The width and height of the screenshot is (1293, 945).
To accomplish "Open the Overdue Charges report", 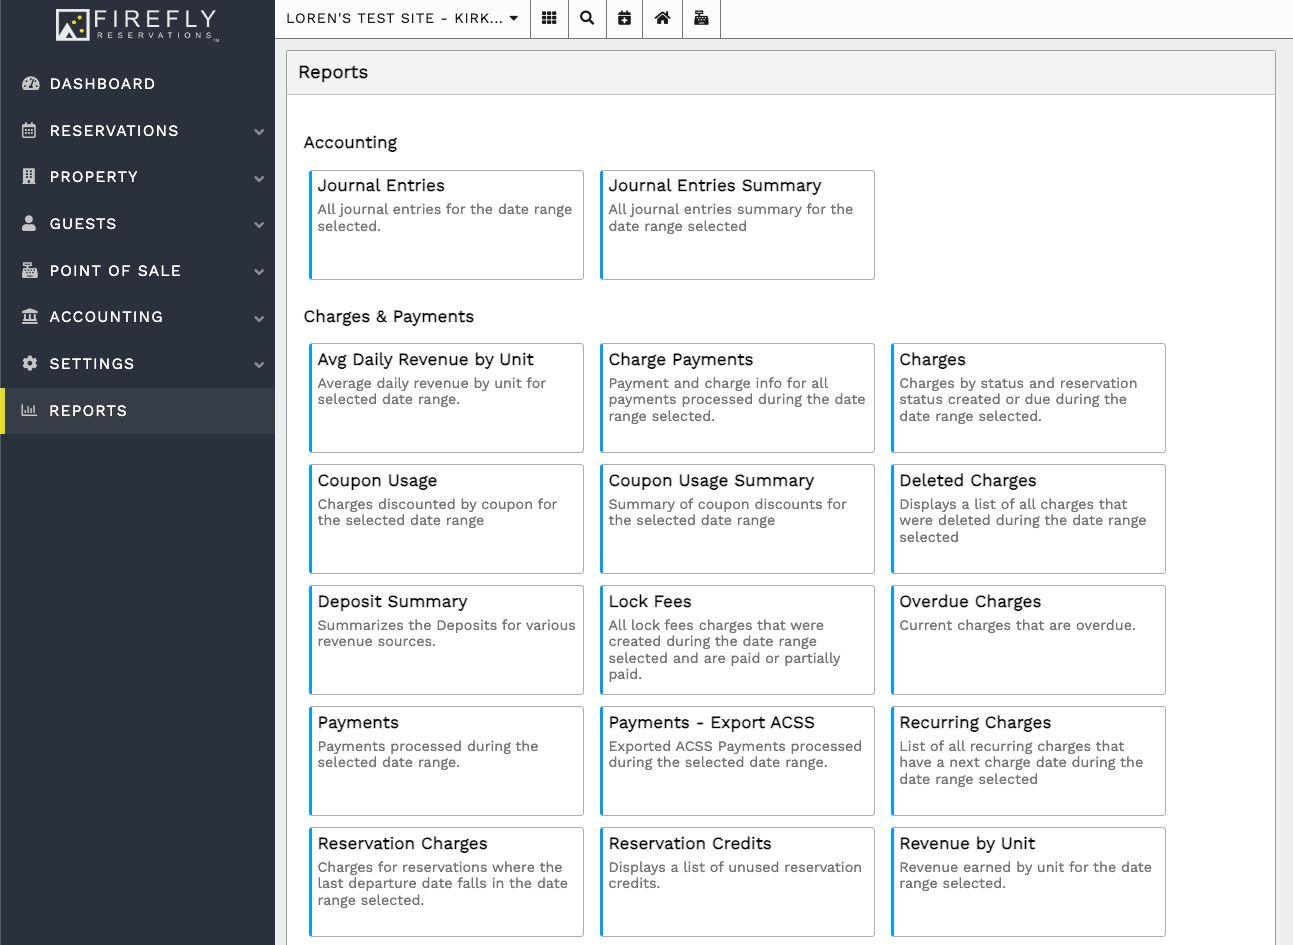I will (1028, 640).
